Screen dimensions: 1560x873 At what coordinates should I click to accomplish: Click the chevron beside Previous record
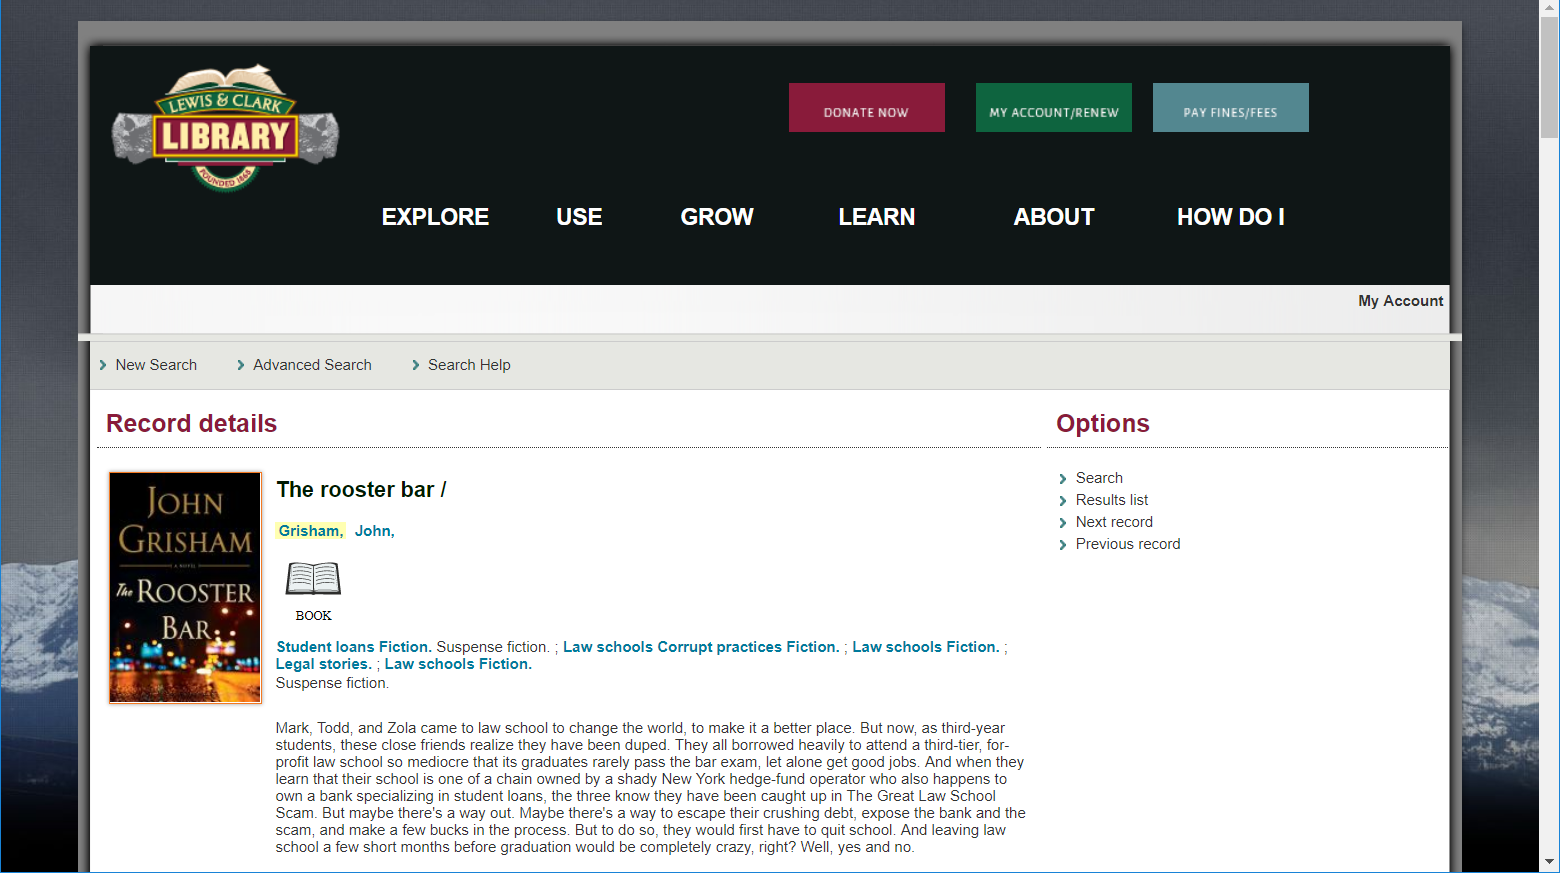tap(1063, 545)
